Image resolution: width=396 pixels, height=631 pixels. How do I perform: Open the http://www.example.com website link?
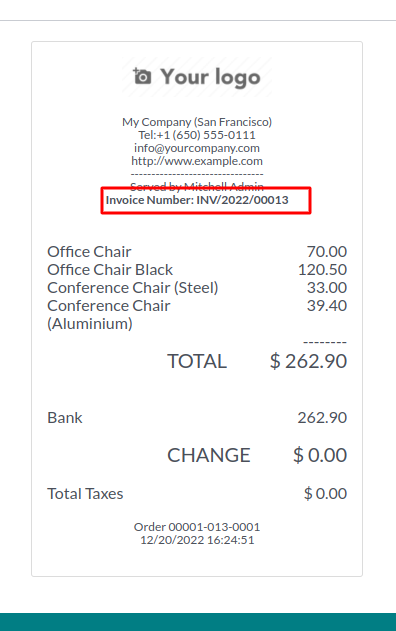(197, 161)
